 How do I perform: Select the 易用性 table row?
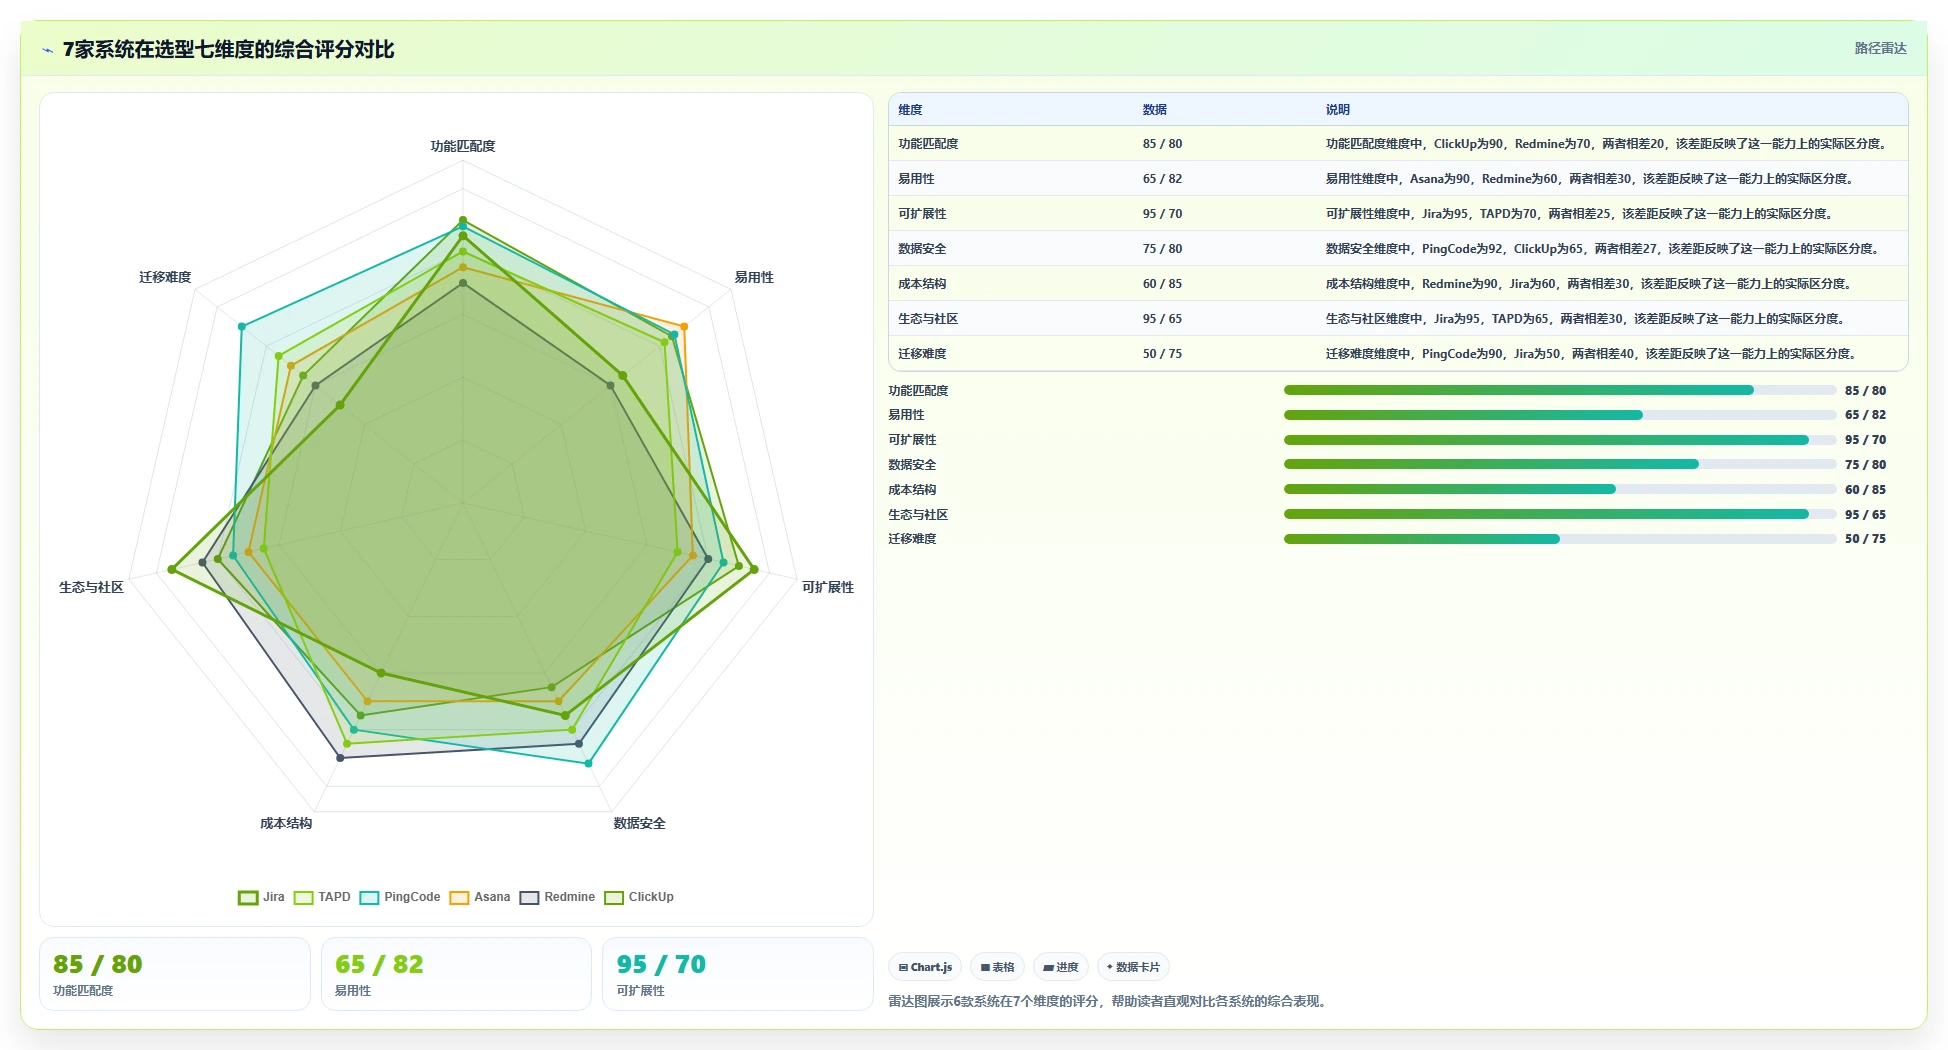[x=1398, y=178]
